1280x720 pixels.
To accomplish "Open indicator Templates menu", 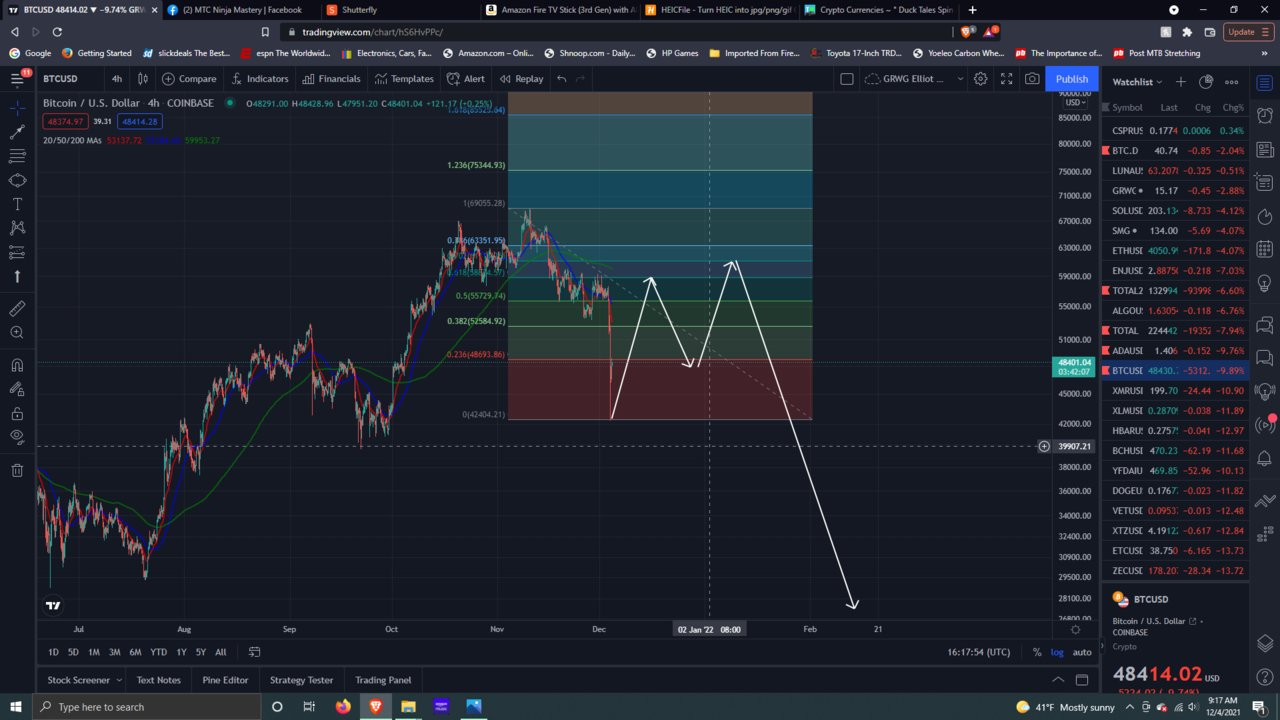I will 404,79.
